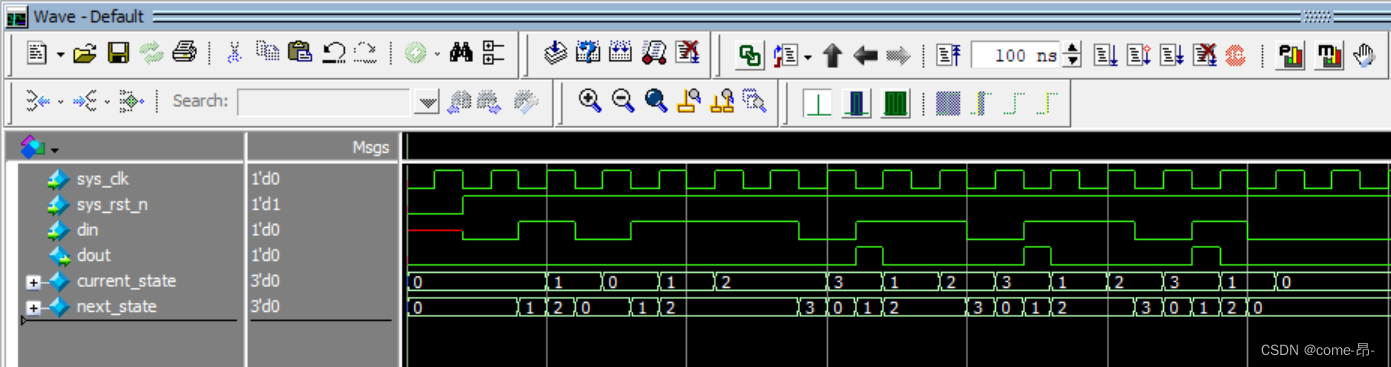Click the 3'd0 value for current_state
The image size is (1391, 367).
(x=265, y=281)
